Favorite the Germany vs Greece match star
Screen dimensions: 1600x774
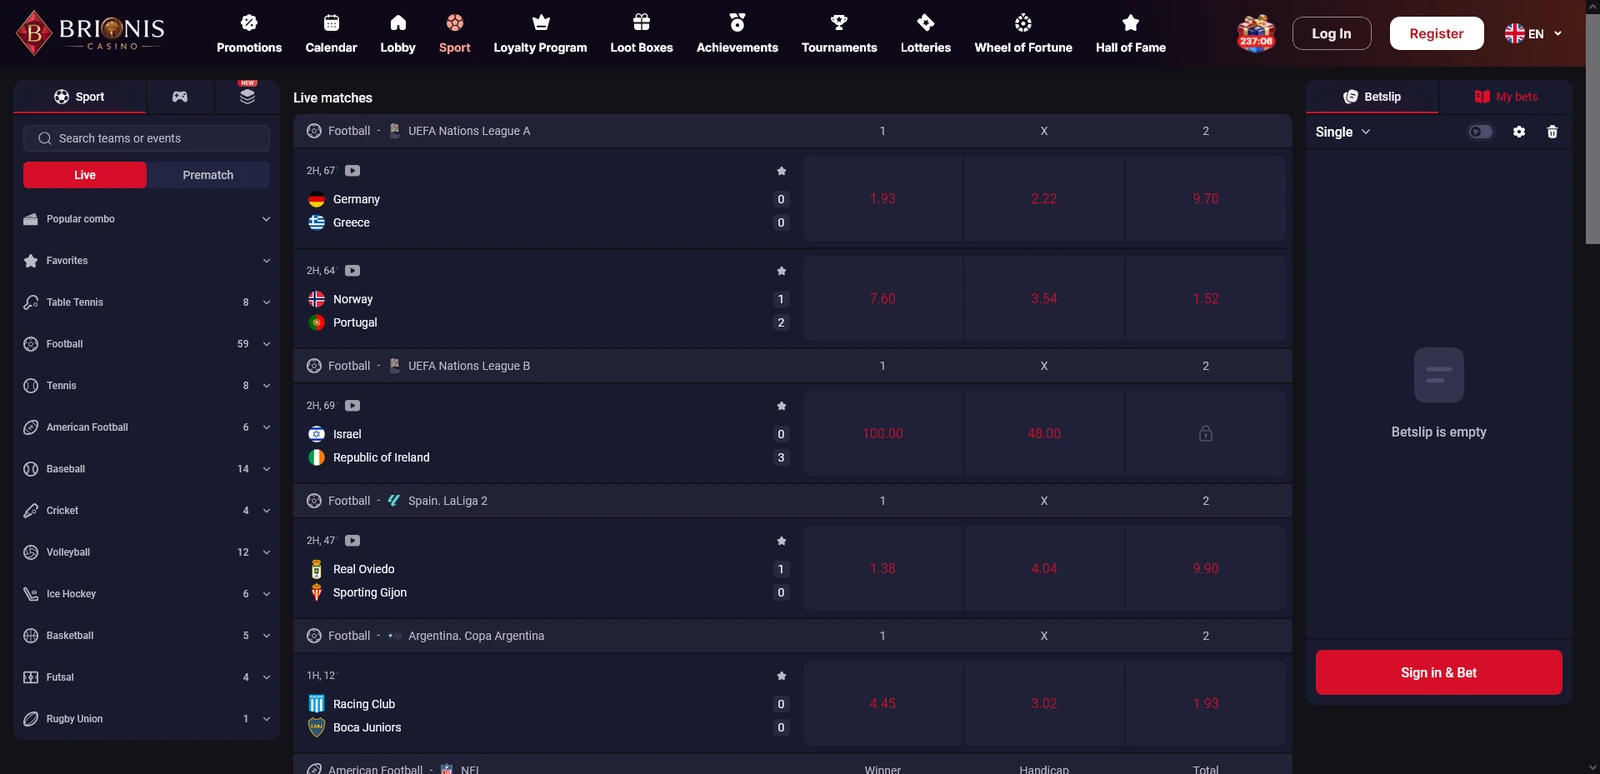point(781,171)
